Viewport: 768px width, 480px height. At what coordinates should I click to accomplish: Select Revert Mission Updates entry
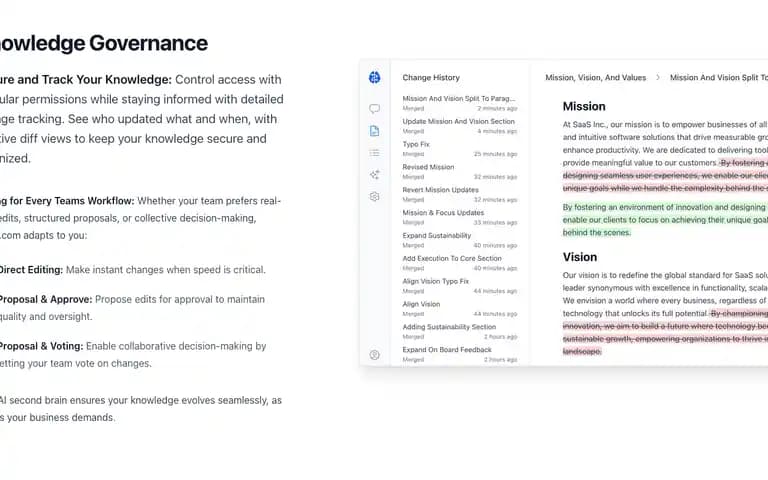click(459, 194)
